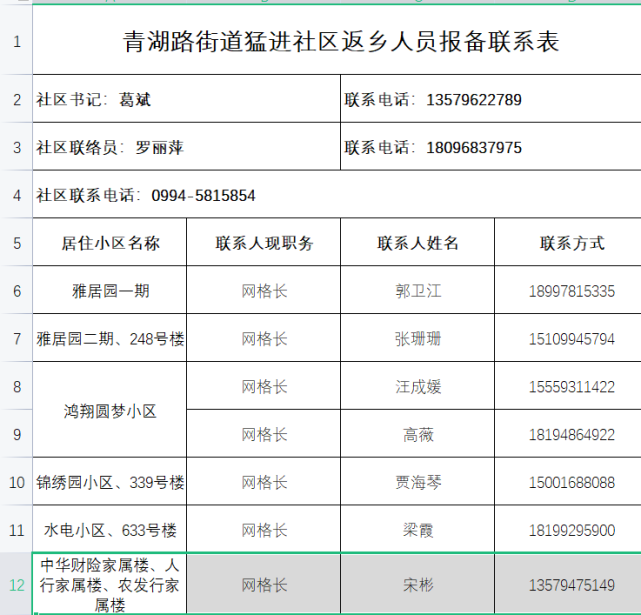
Task: Select the phone cell 15559311422
Action: pos(568,386)
